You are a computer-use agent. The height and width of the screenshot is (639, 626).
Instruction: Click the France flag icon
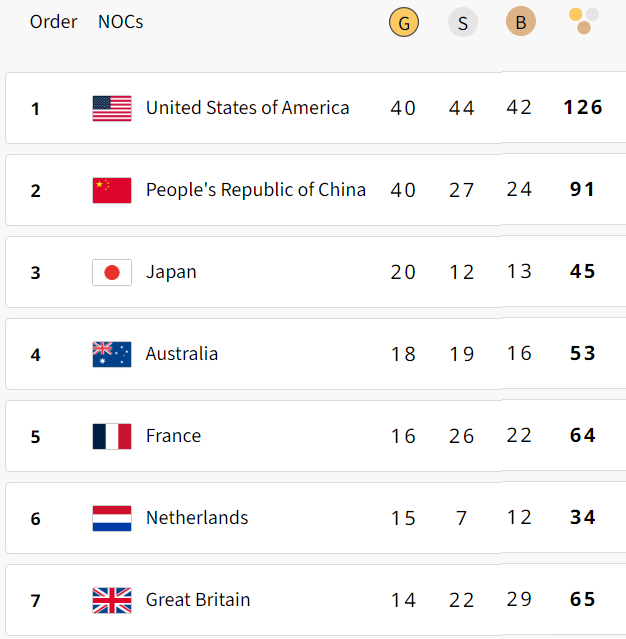[x=112, y=436]
